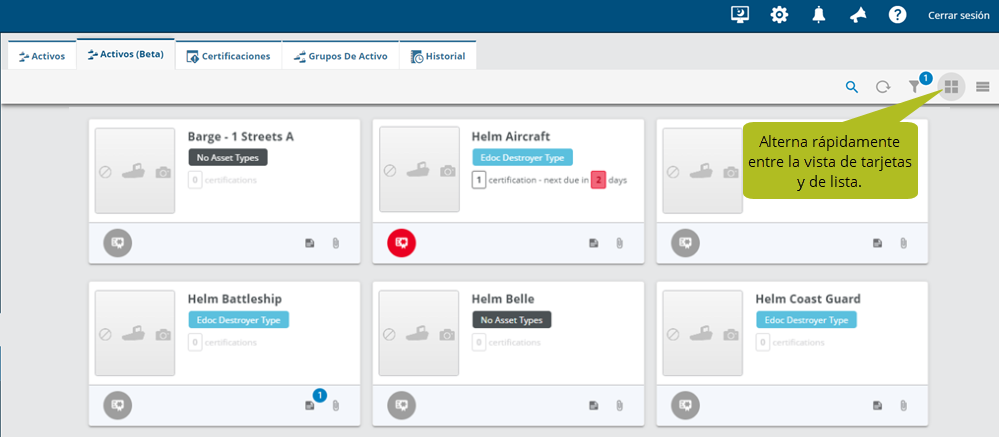Image resolution: width=999 pixels, height=437 pixels.
Task: Open the Historial tab
Action: point(438,56)
